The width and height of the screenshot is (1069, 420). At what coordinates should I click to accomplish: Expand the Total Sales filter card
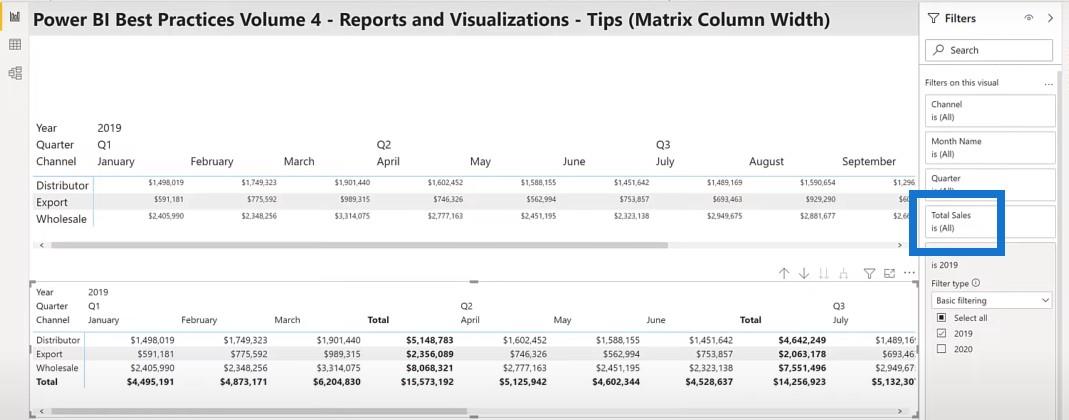pos(990,222)
